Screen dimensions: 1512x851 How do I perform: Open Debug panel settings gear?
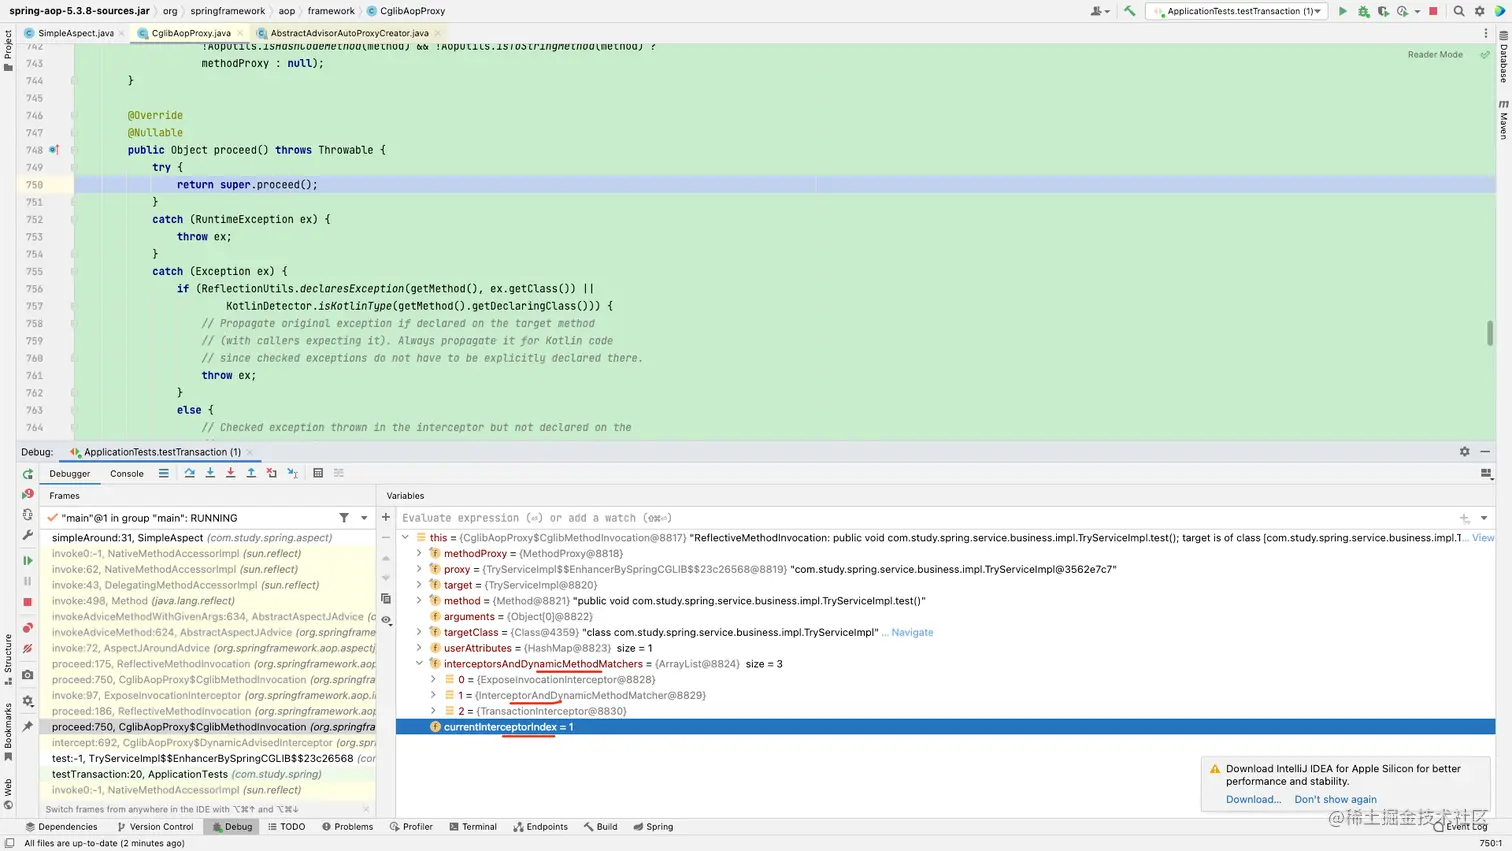[1464, 452]
